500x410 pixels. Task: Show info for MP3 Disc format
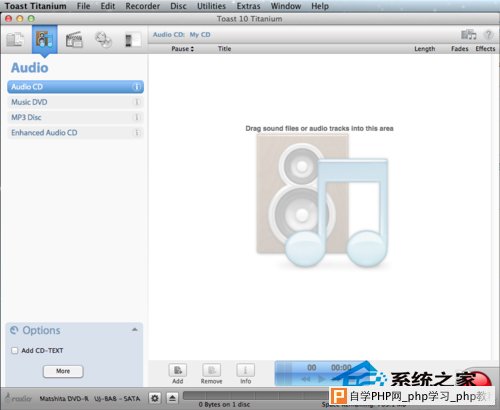click(x=136, y=117)
